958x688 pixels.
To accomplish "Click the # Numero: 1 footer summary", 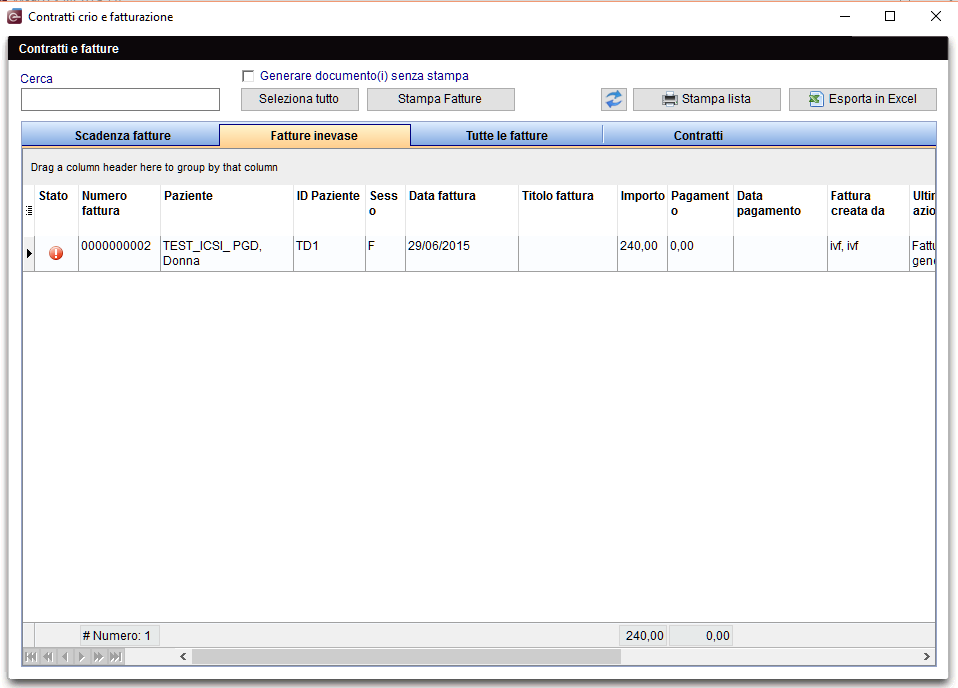I will (x=119, y=635).
